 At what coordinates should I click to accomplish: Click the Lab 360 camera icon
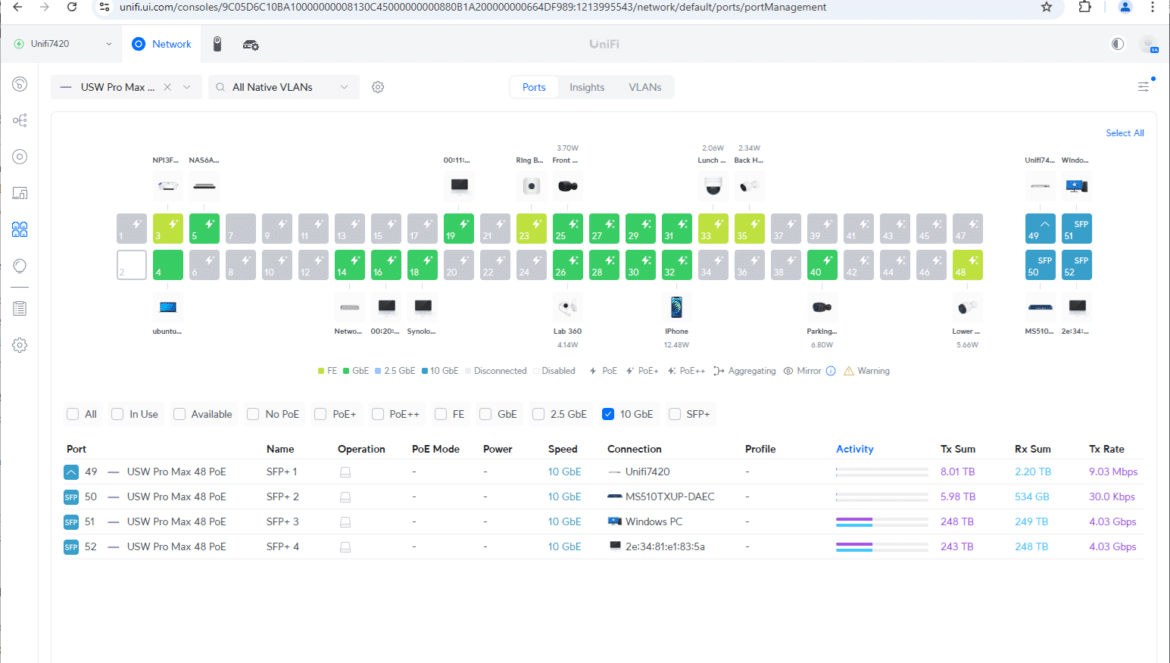coord(567,307)
